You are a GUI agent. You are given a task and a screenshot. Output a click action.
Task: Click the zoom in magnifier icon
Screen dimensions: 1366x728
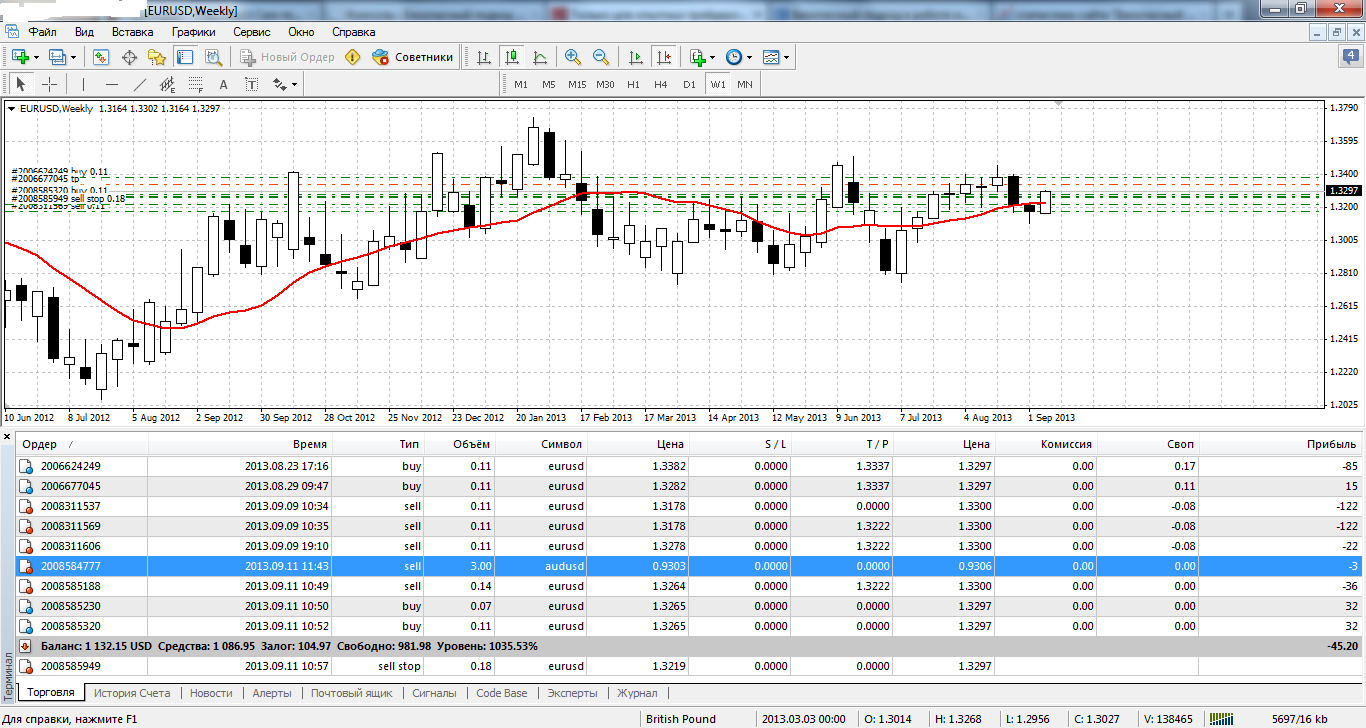tap(573, 57)
